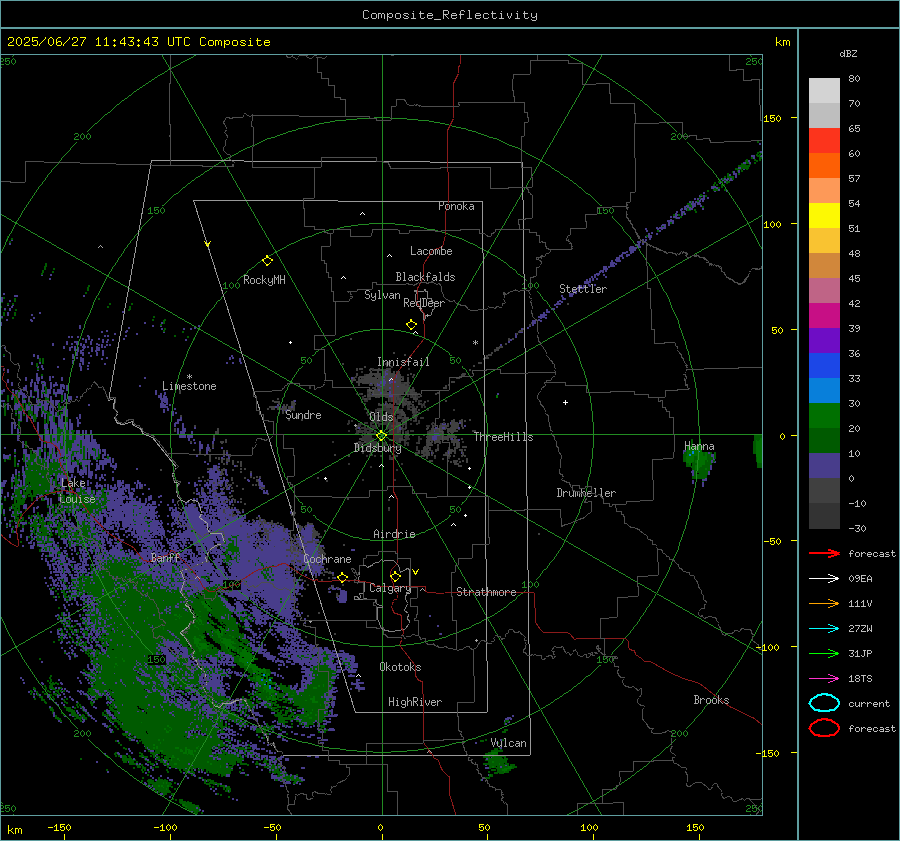
Task: Click the yellow diamond marker above Calgary
Action: pos(395,576)
